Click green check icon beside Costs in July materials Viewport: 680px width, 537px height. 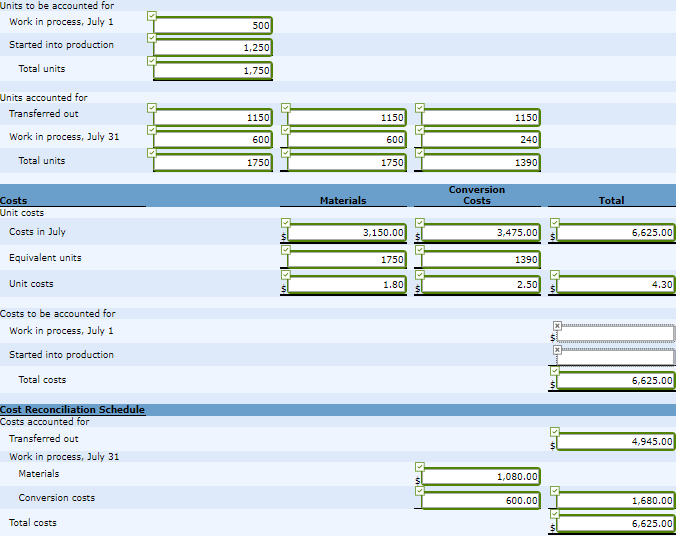tap(285, 223)
